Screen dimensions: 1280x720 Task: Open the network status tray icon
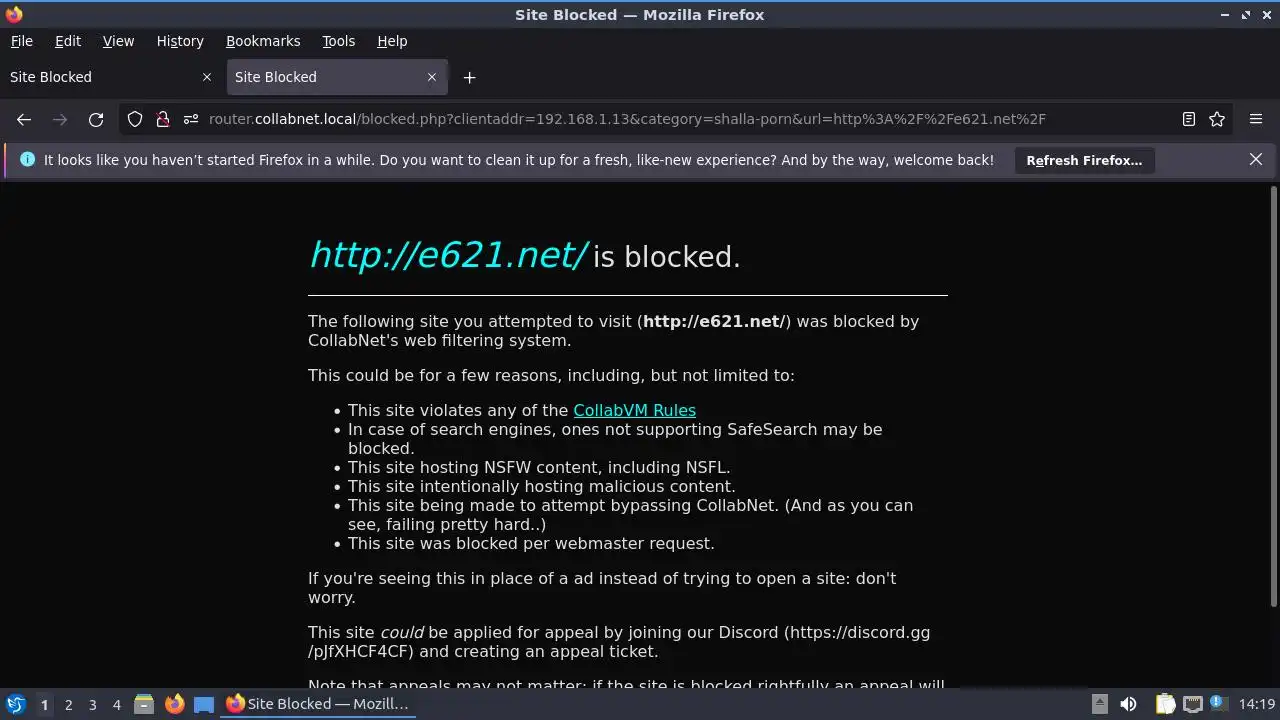(x=1192, y=704)
